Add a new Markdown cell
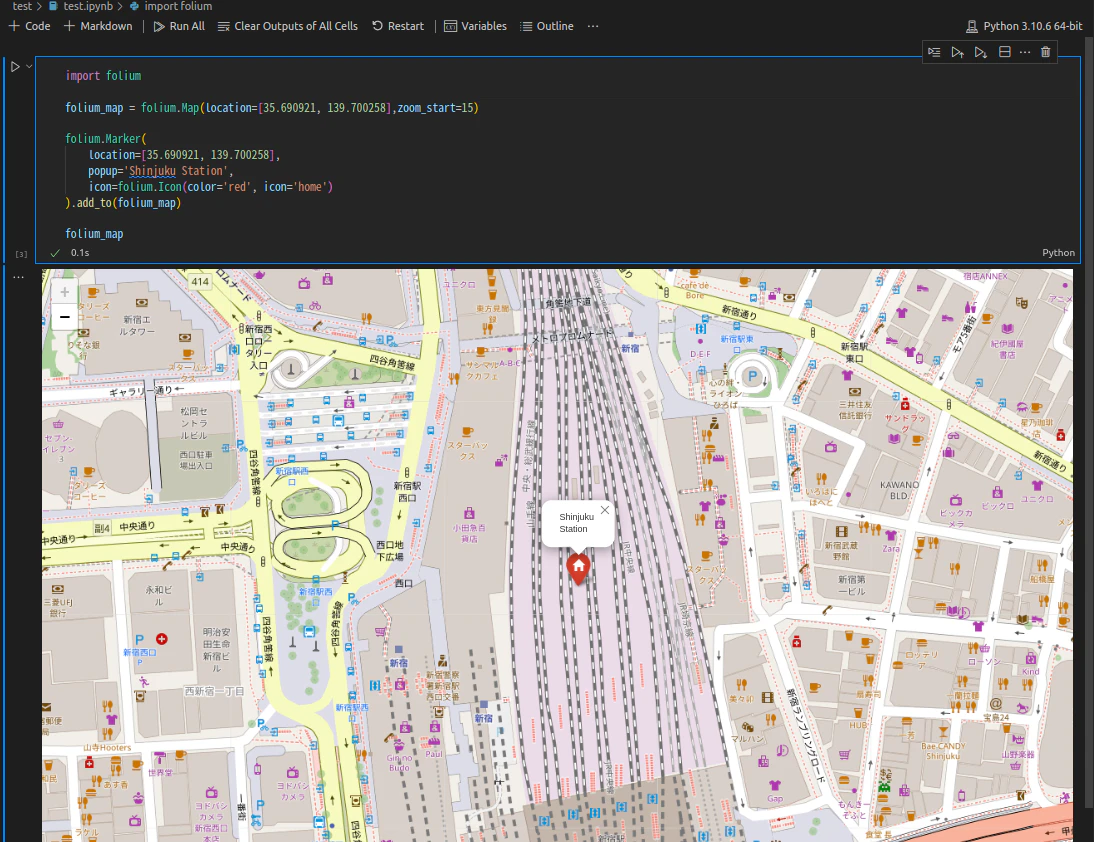Viewport: 1094px width, 842px height. tap(98, 26)
